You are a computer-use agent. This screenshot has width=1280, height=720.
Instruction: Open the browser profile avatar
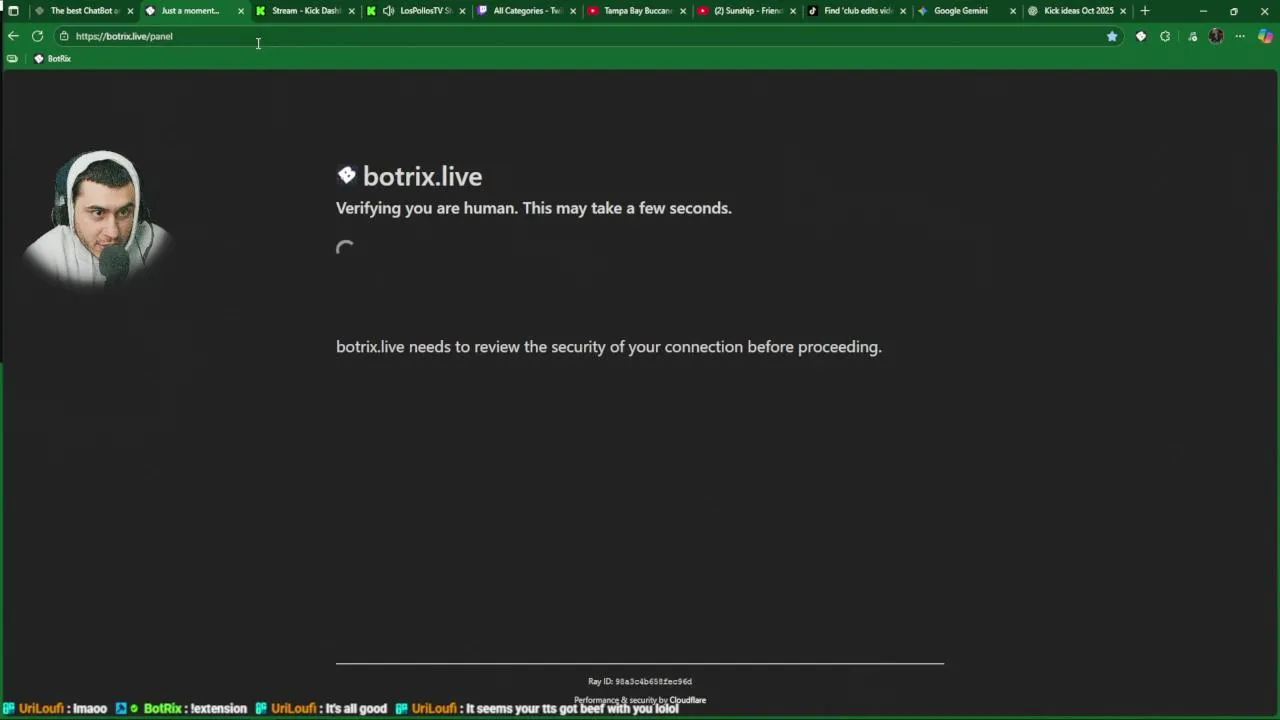(1216, 36)
